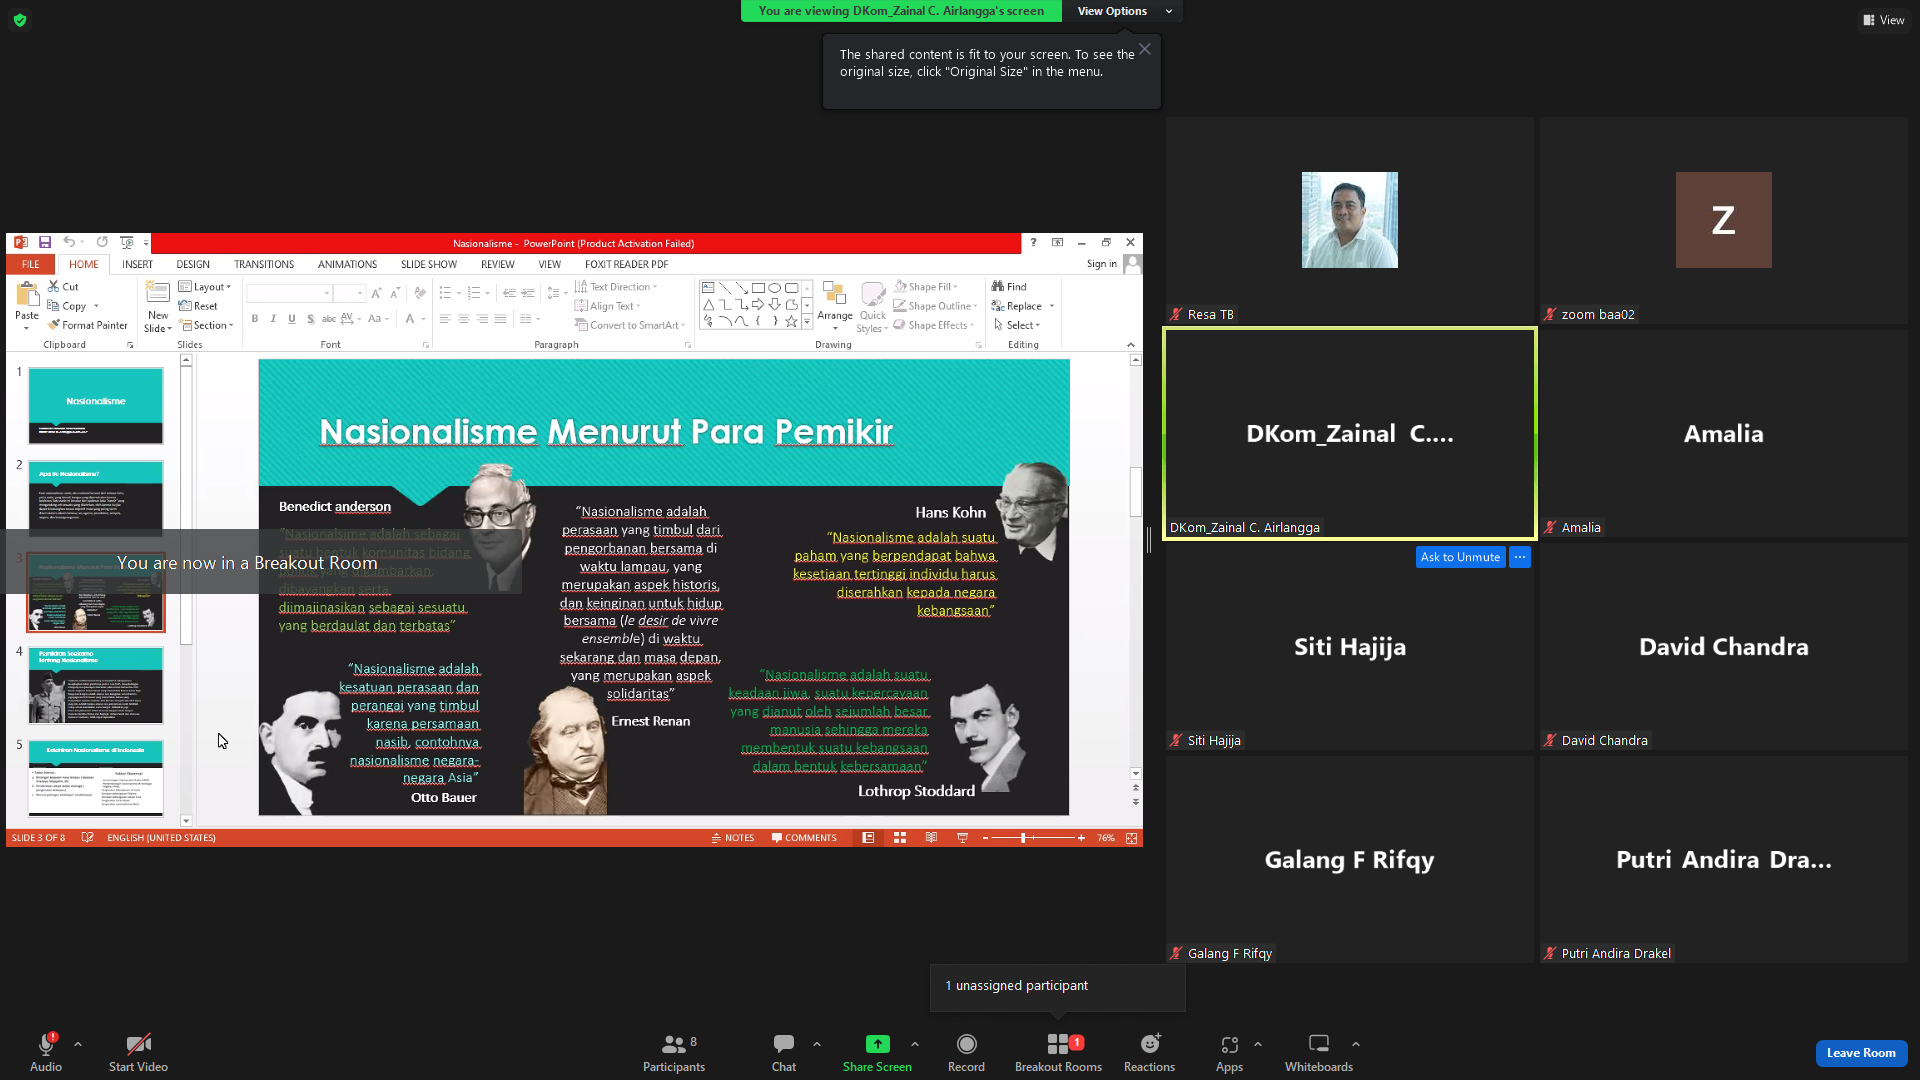Select slide 4 thumbnail
This screenshot has width=1920, height=1080.
[96, 685]
